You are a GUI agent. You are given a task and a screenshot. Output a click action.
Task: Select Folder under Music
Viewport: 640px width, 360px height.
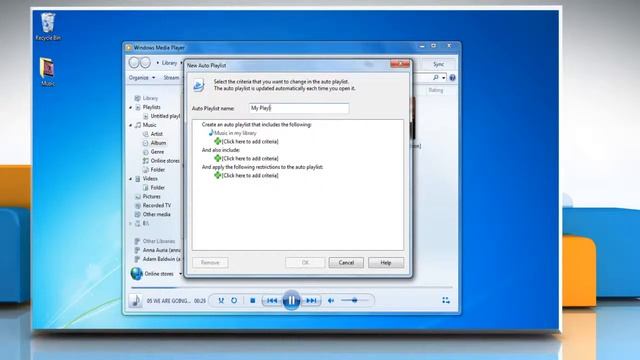pos(158,169)
